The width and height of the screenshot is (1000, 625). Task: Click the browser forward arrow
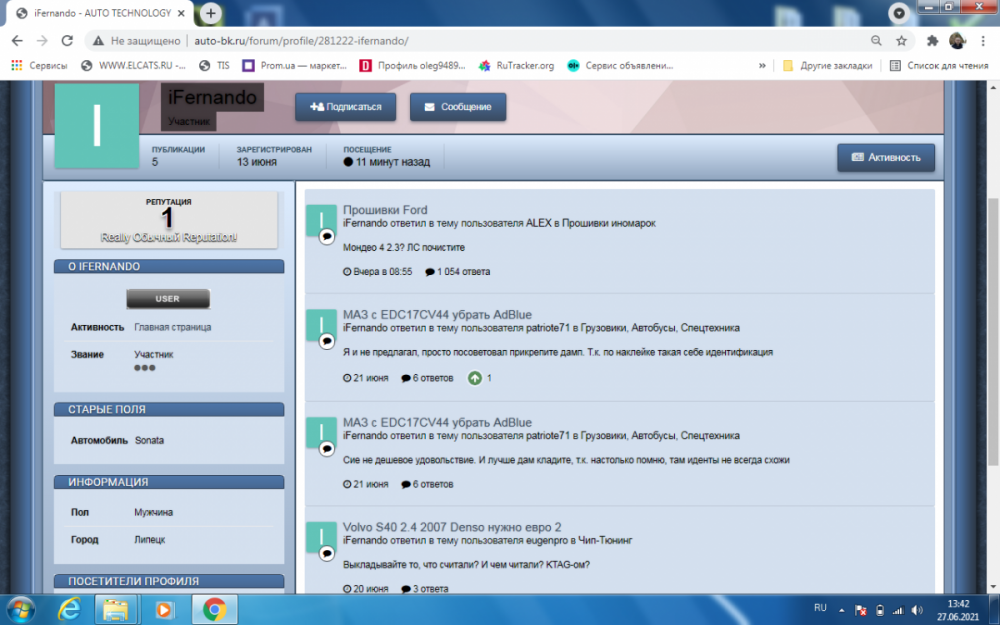click(42, 41)
